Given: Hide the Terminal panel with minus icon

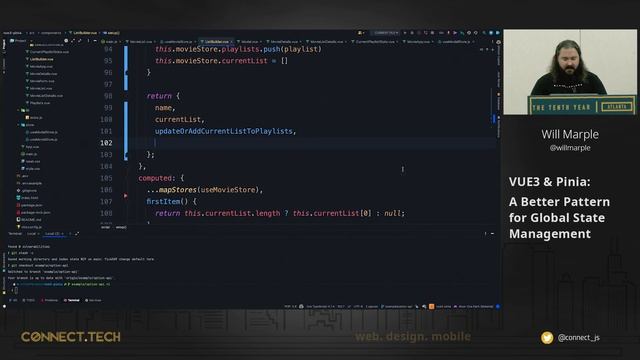Looking at the screenshot, I should point(492,234).
